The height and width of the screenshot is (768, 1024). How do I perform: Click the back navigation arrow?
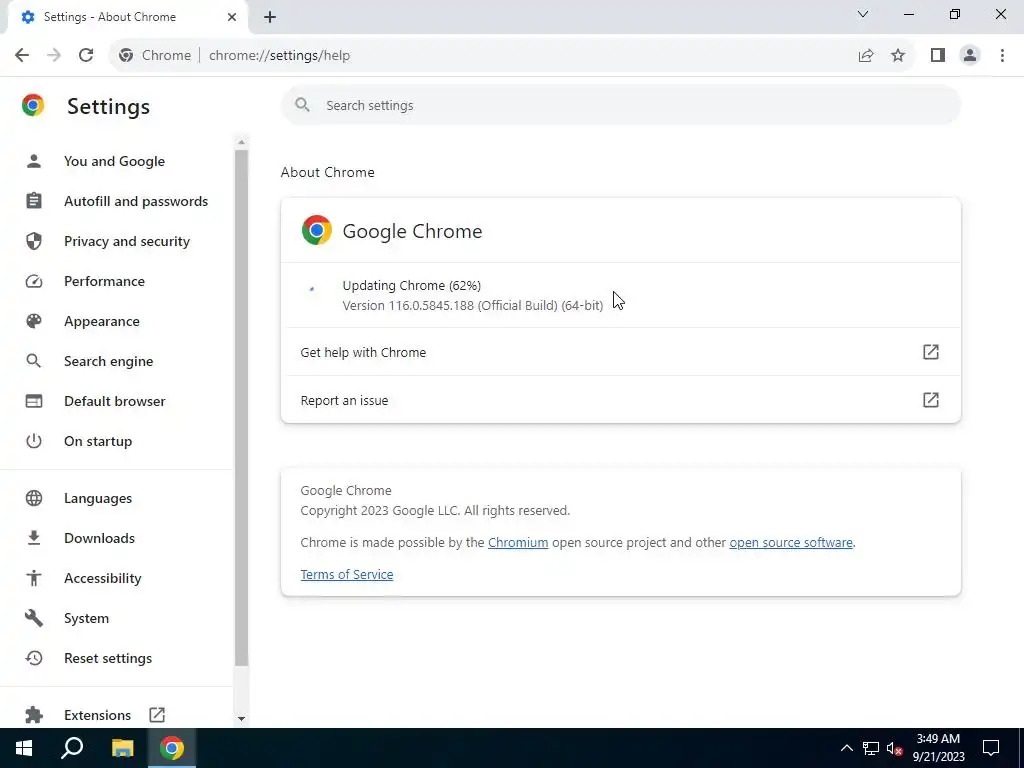[x=22, y=56]
